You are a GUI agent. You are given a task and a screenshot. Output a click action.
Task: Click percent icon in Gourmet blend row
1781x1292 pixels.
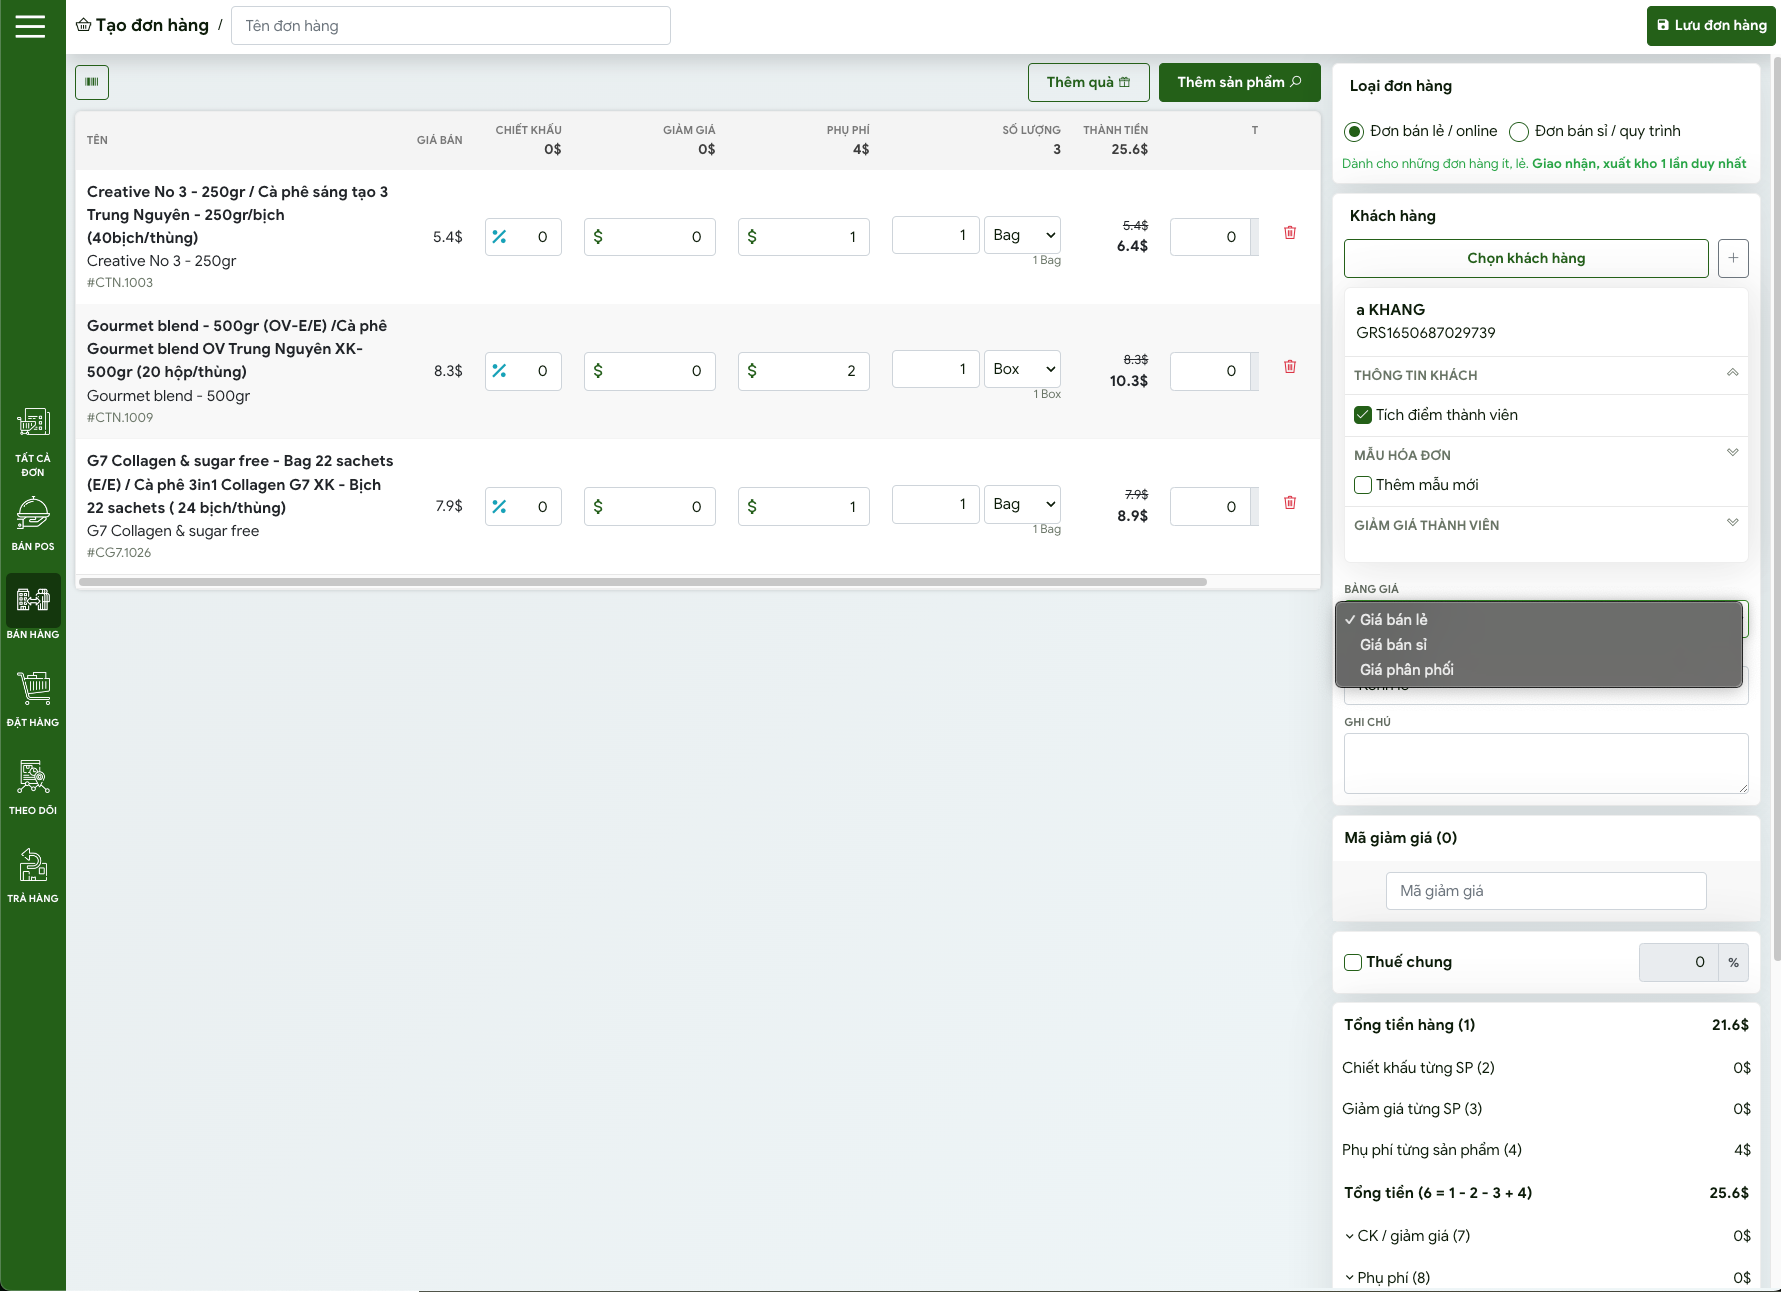click(x=499, y=371)
